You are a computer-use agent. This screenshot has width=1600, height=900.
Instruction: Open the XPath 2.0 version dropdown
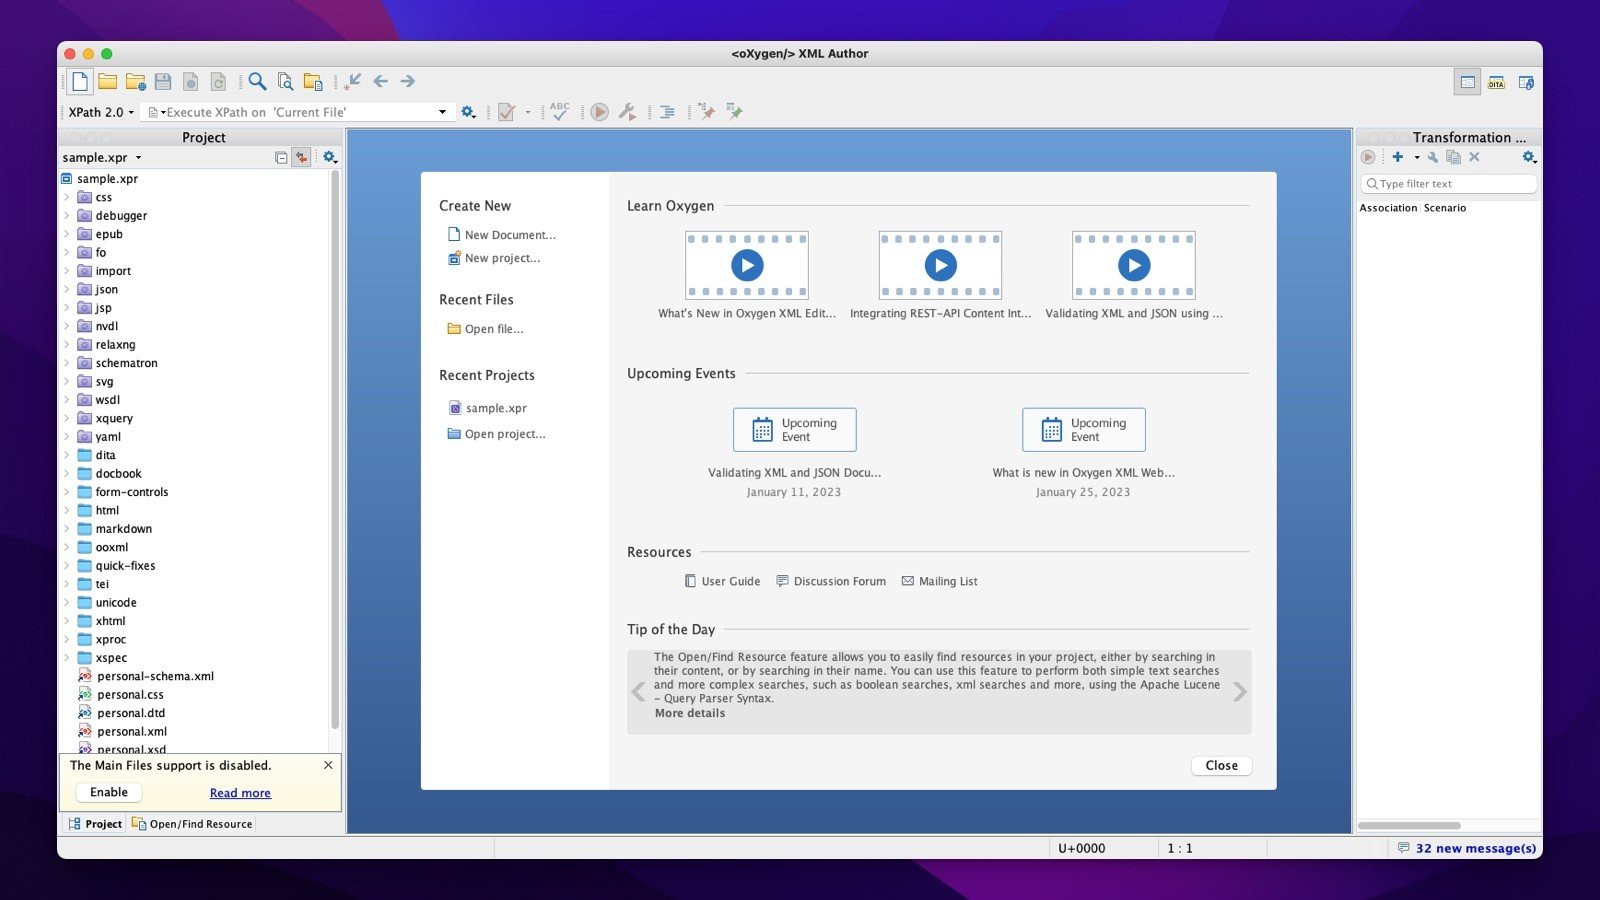(101, 112)
